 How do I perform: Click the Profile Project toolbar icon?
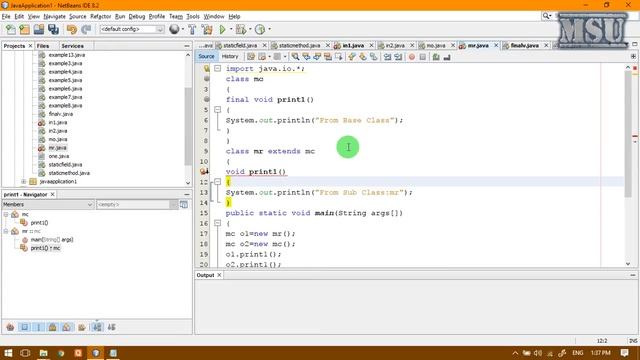260,29
